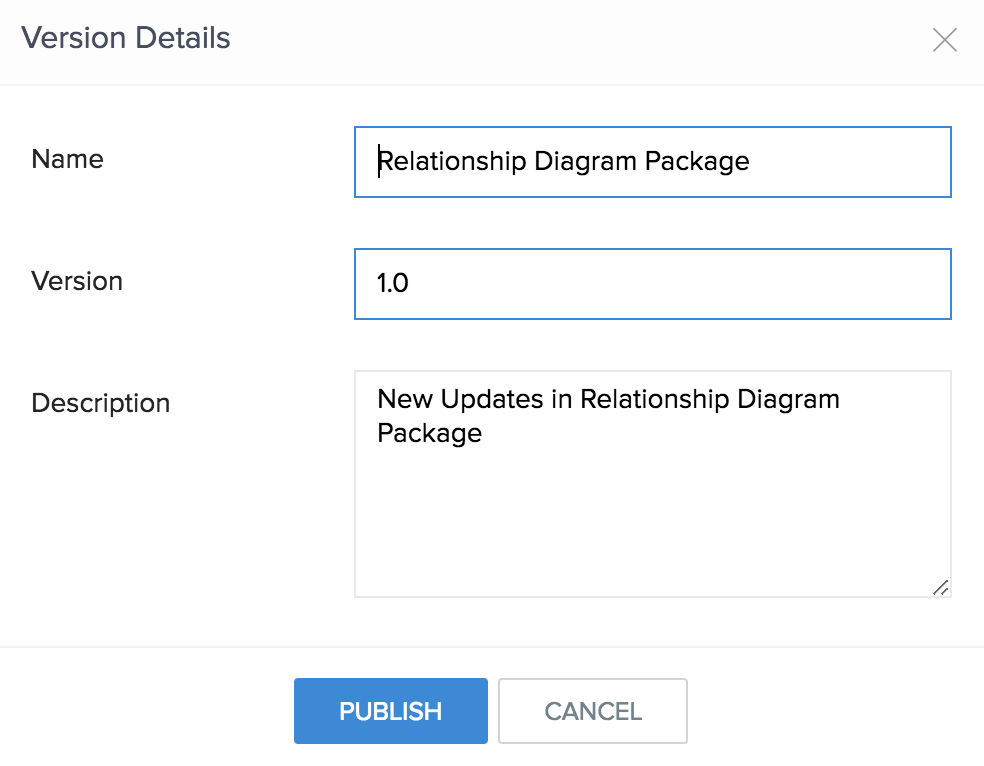
Task: Click the word "Diagram" in Description text
Action: pos(788,399)
